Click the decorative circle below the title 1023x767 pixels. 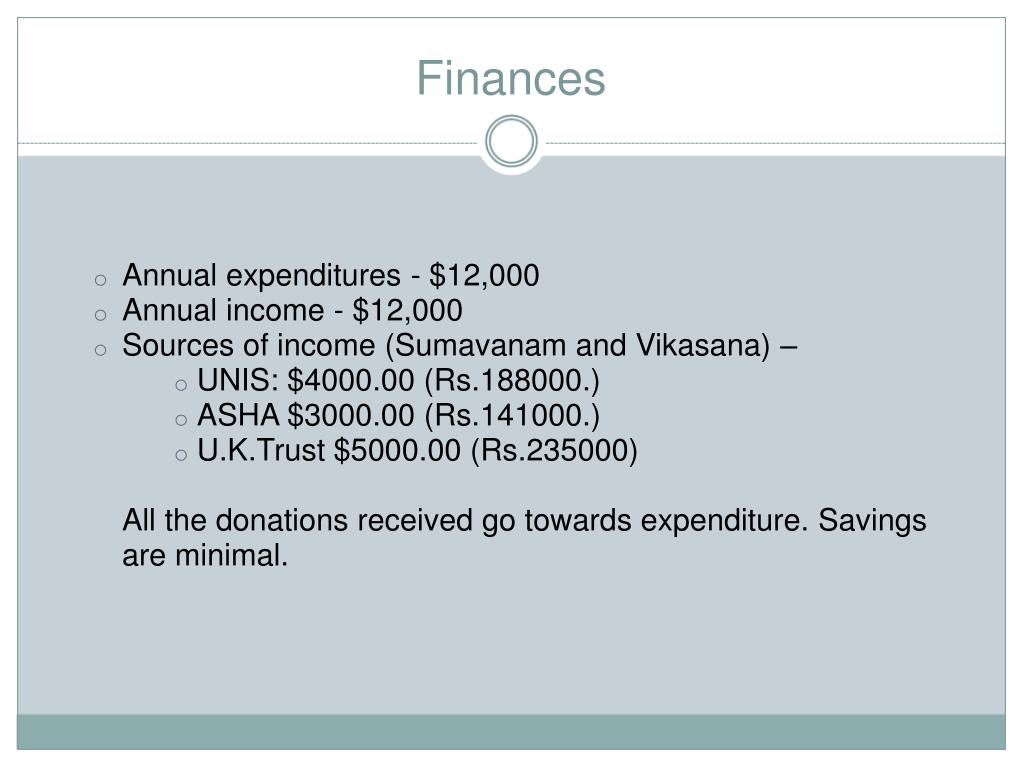[x=512, y=142]
